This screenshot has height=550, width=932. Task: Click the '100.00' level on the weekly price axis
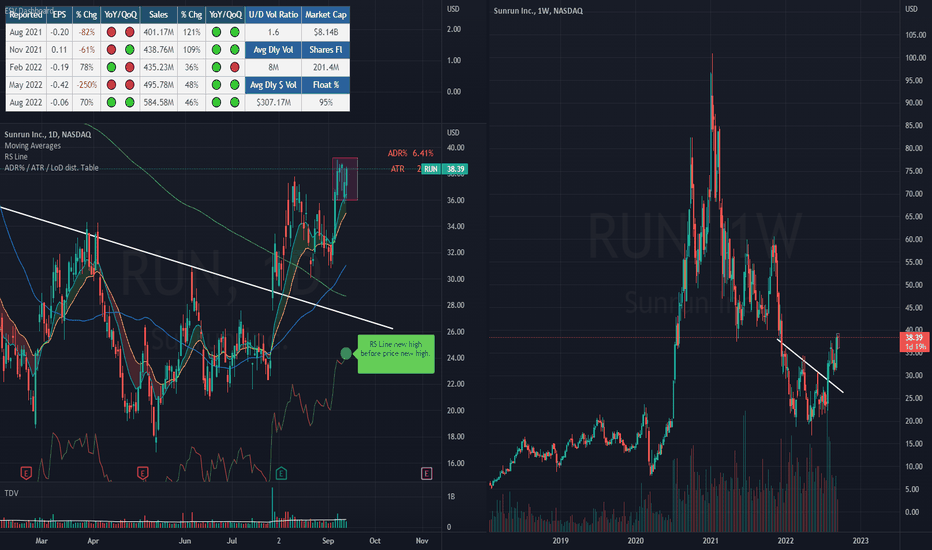click(x=915, y=58)
